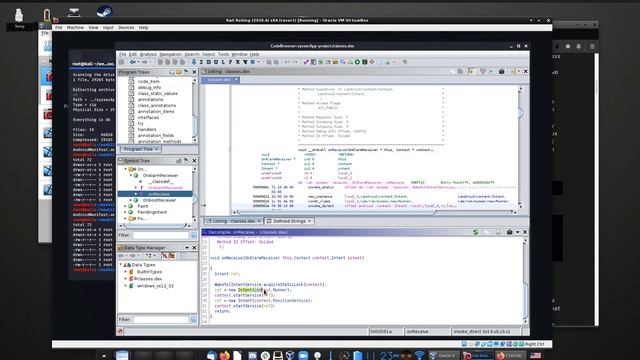Click the Save icon in Ghidra toolbar
This screenshot has width=640, height=360.
click(121, 62)
